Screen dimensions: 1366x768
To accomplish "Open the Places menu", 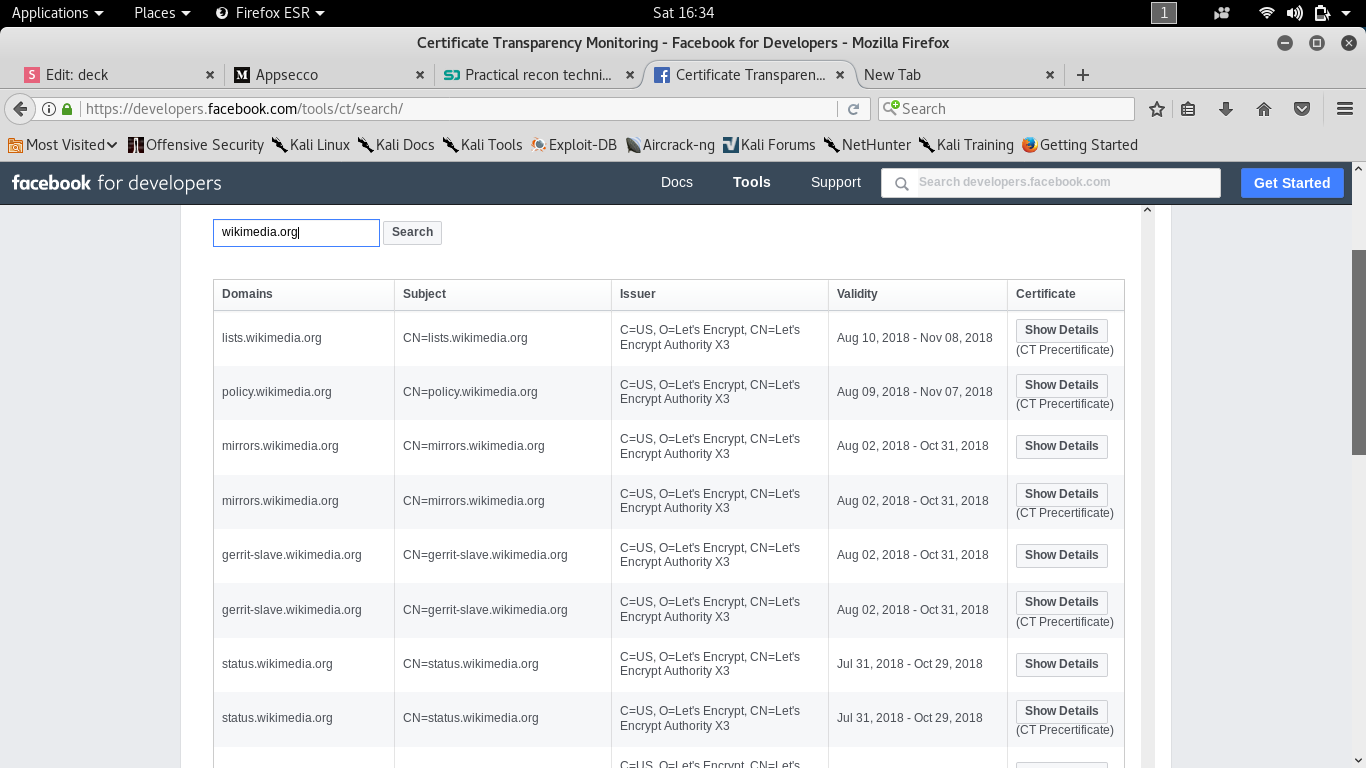I will pos(162,13).
